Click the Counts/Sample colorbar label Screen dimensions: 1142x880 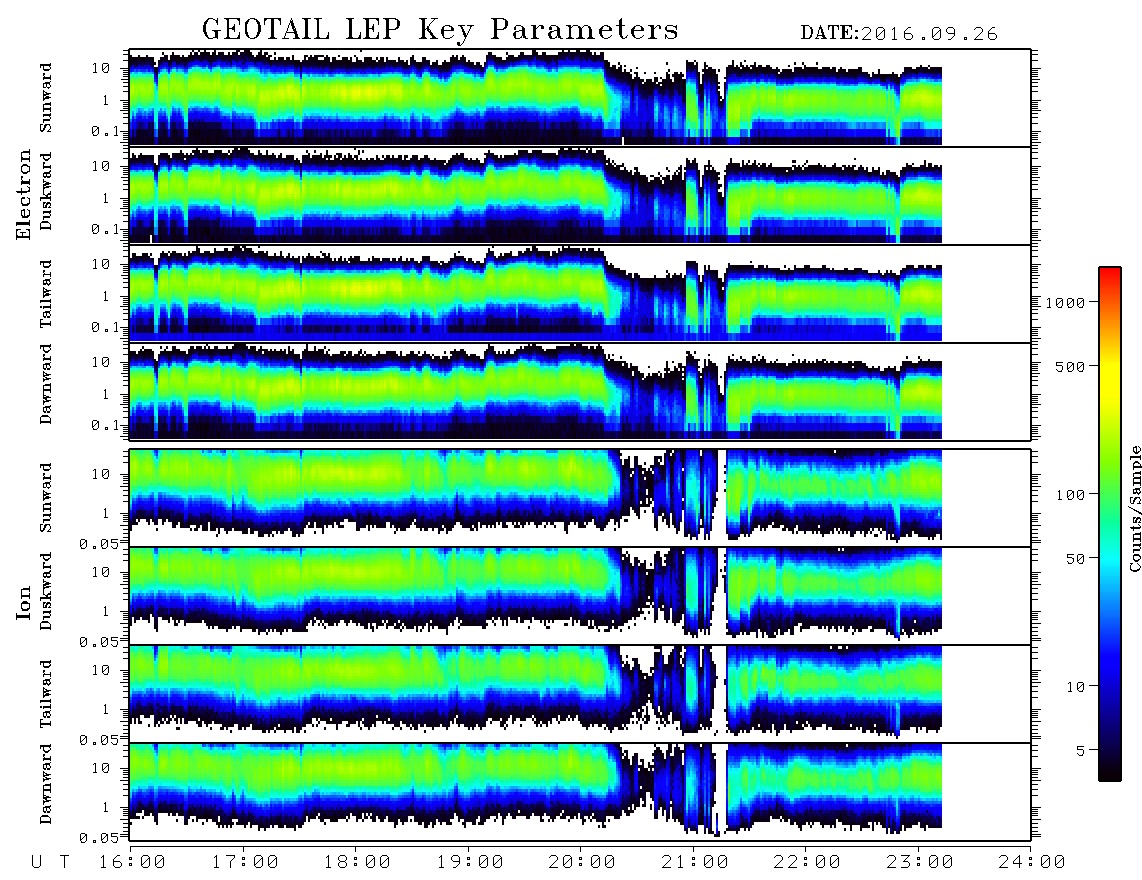(x=1134, y=508)
